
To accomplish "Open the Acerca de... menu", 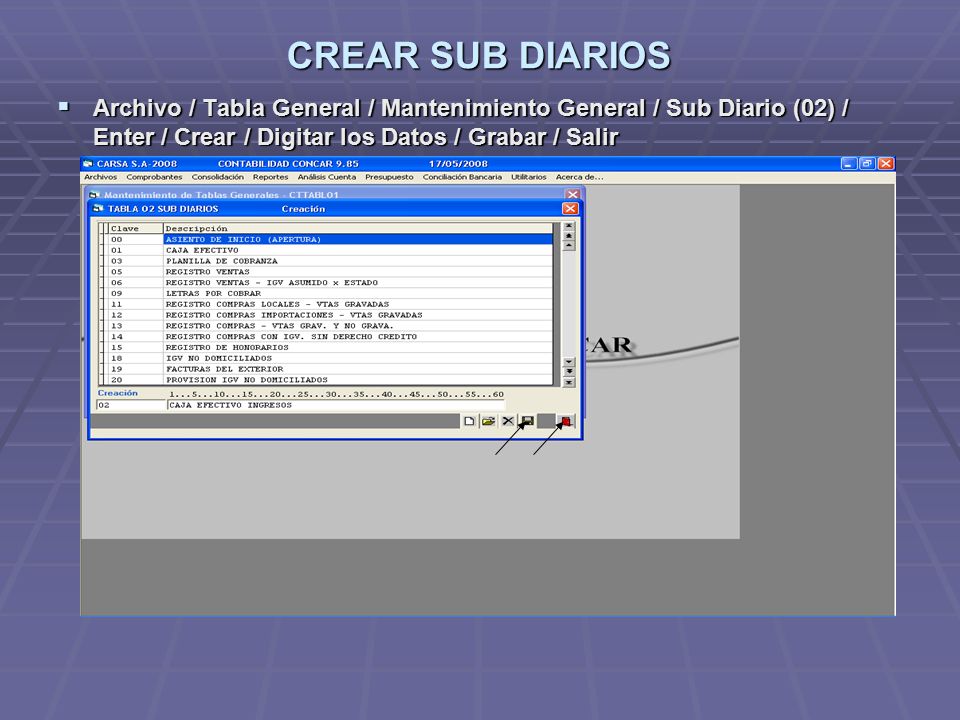I will [579, 177].
